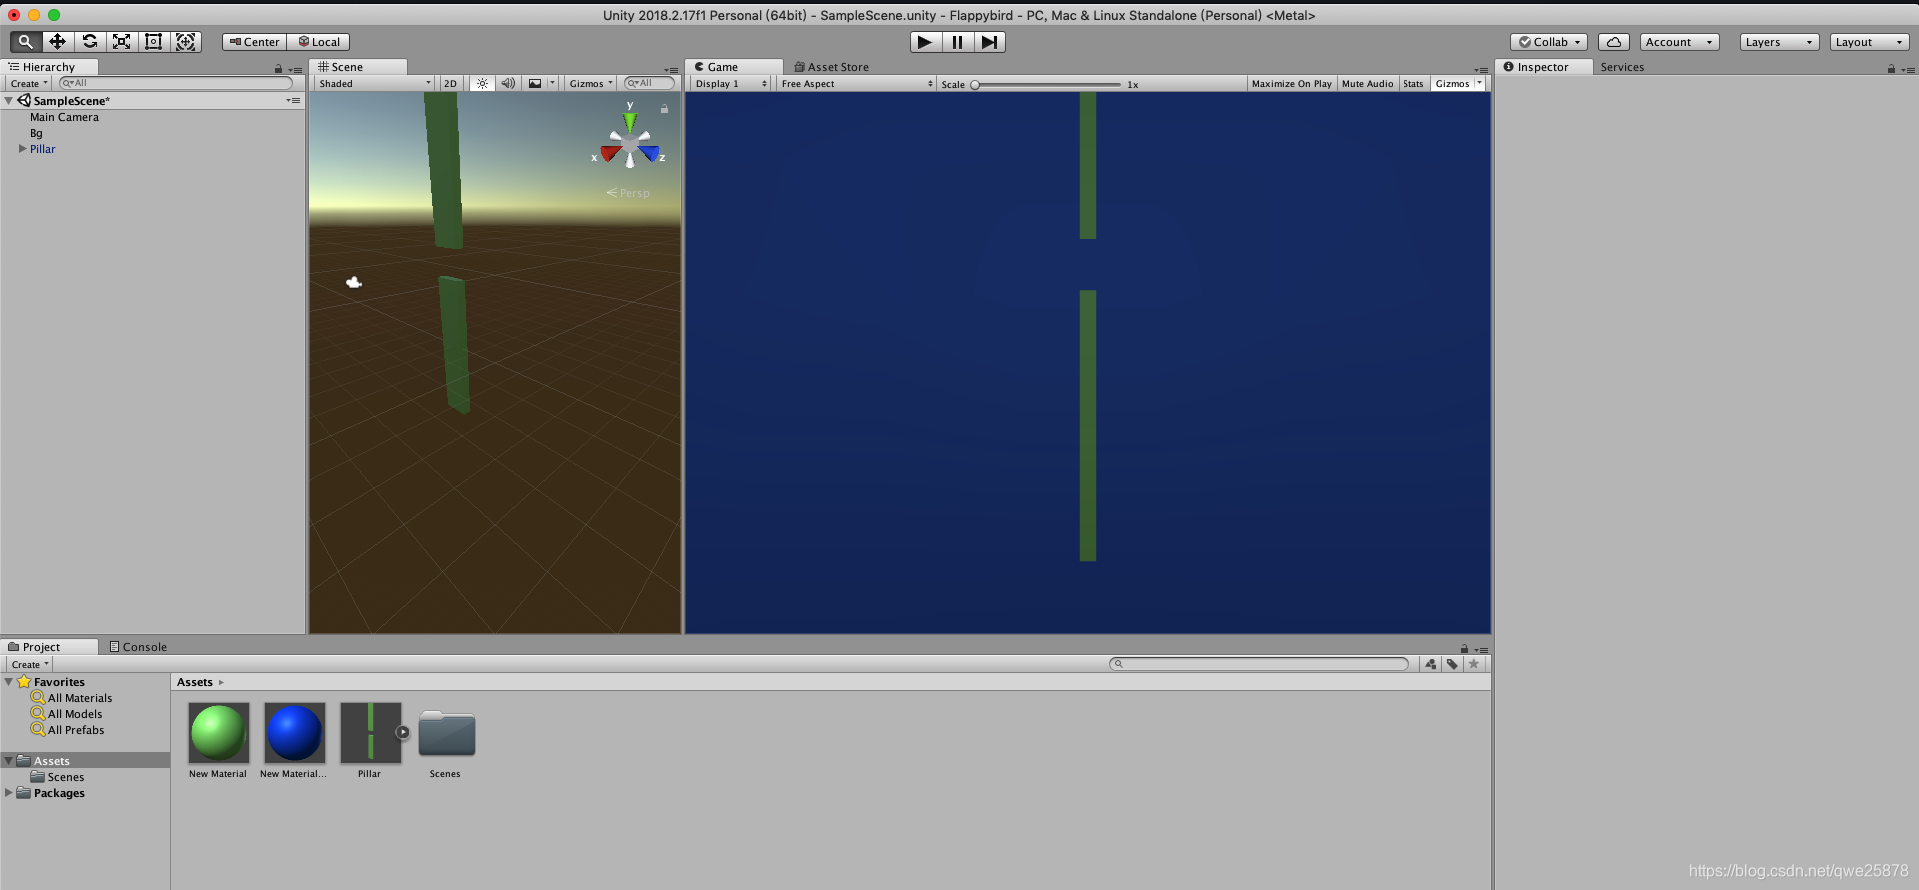Collapse Assets folder tree

point(9,761)
